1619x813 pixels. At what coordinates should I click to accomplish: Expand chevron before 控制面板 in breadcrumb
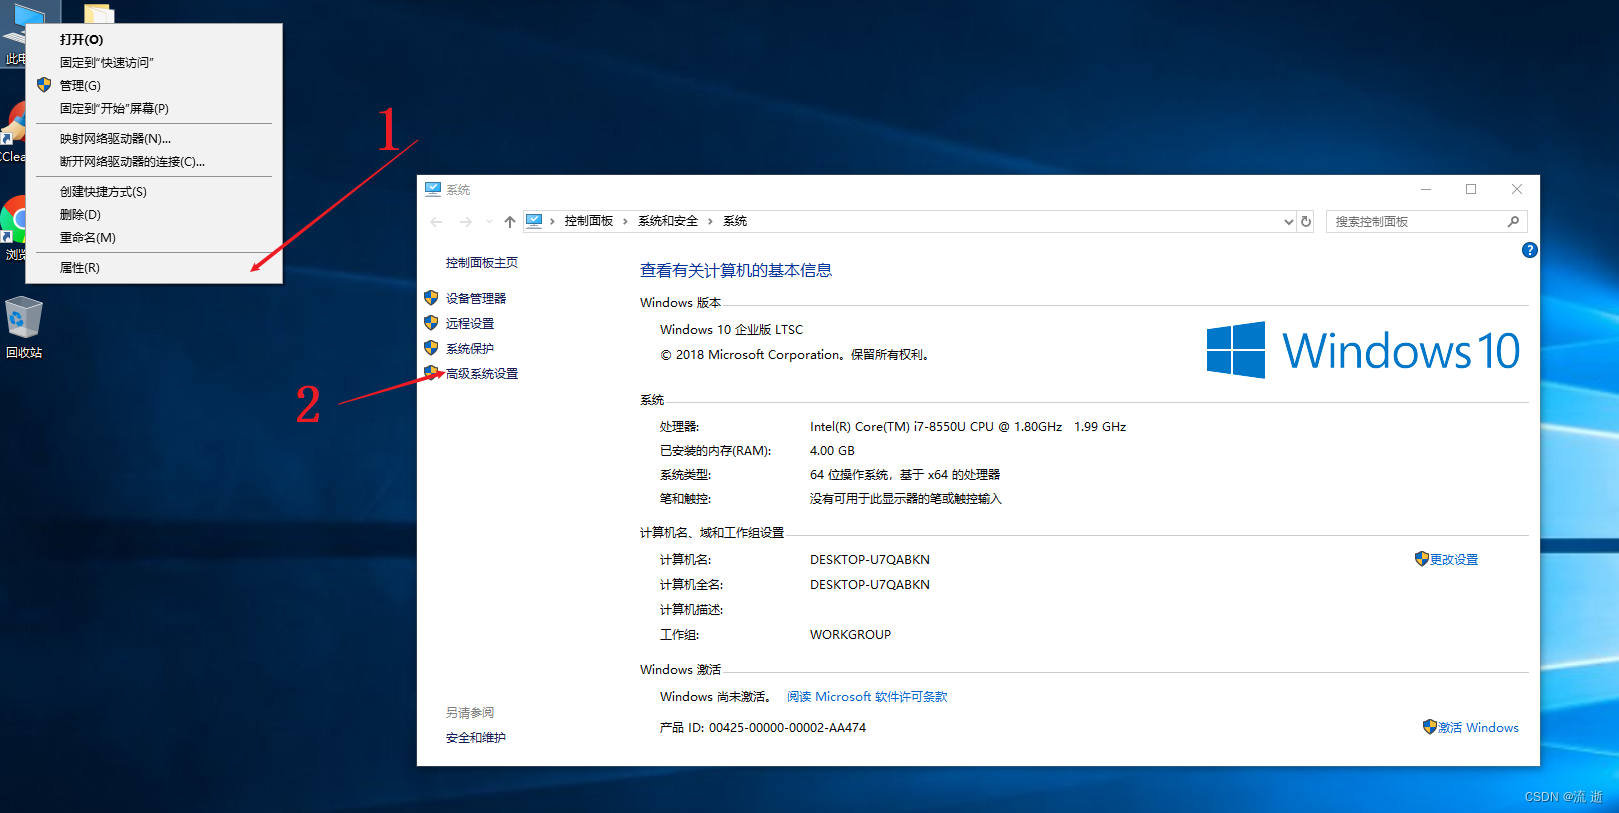552,221
